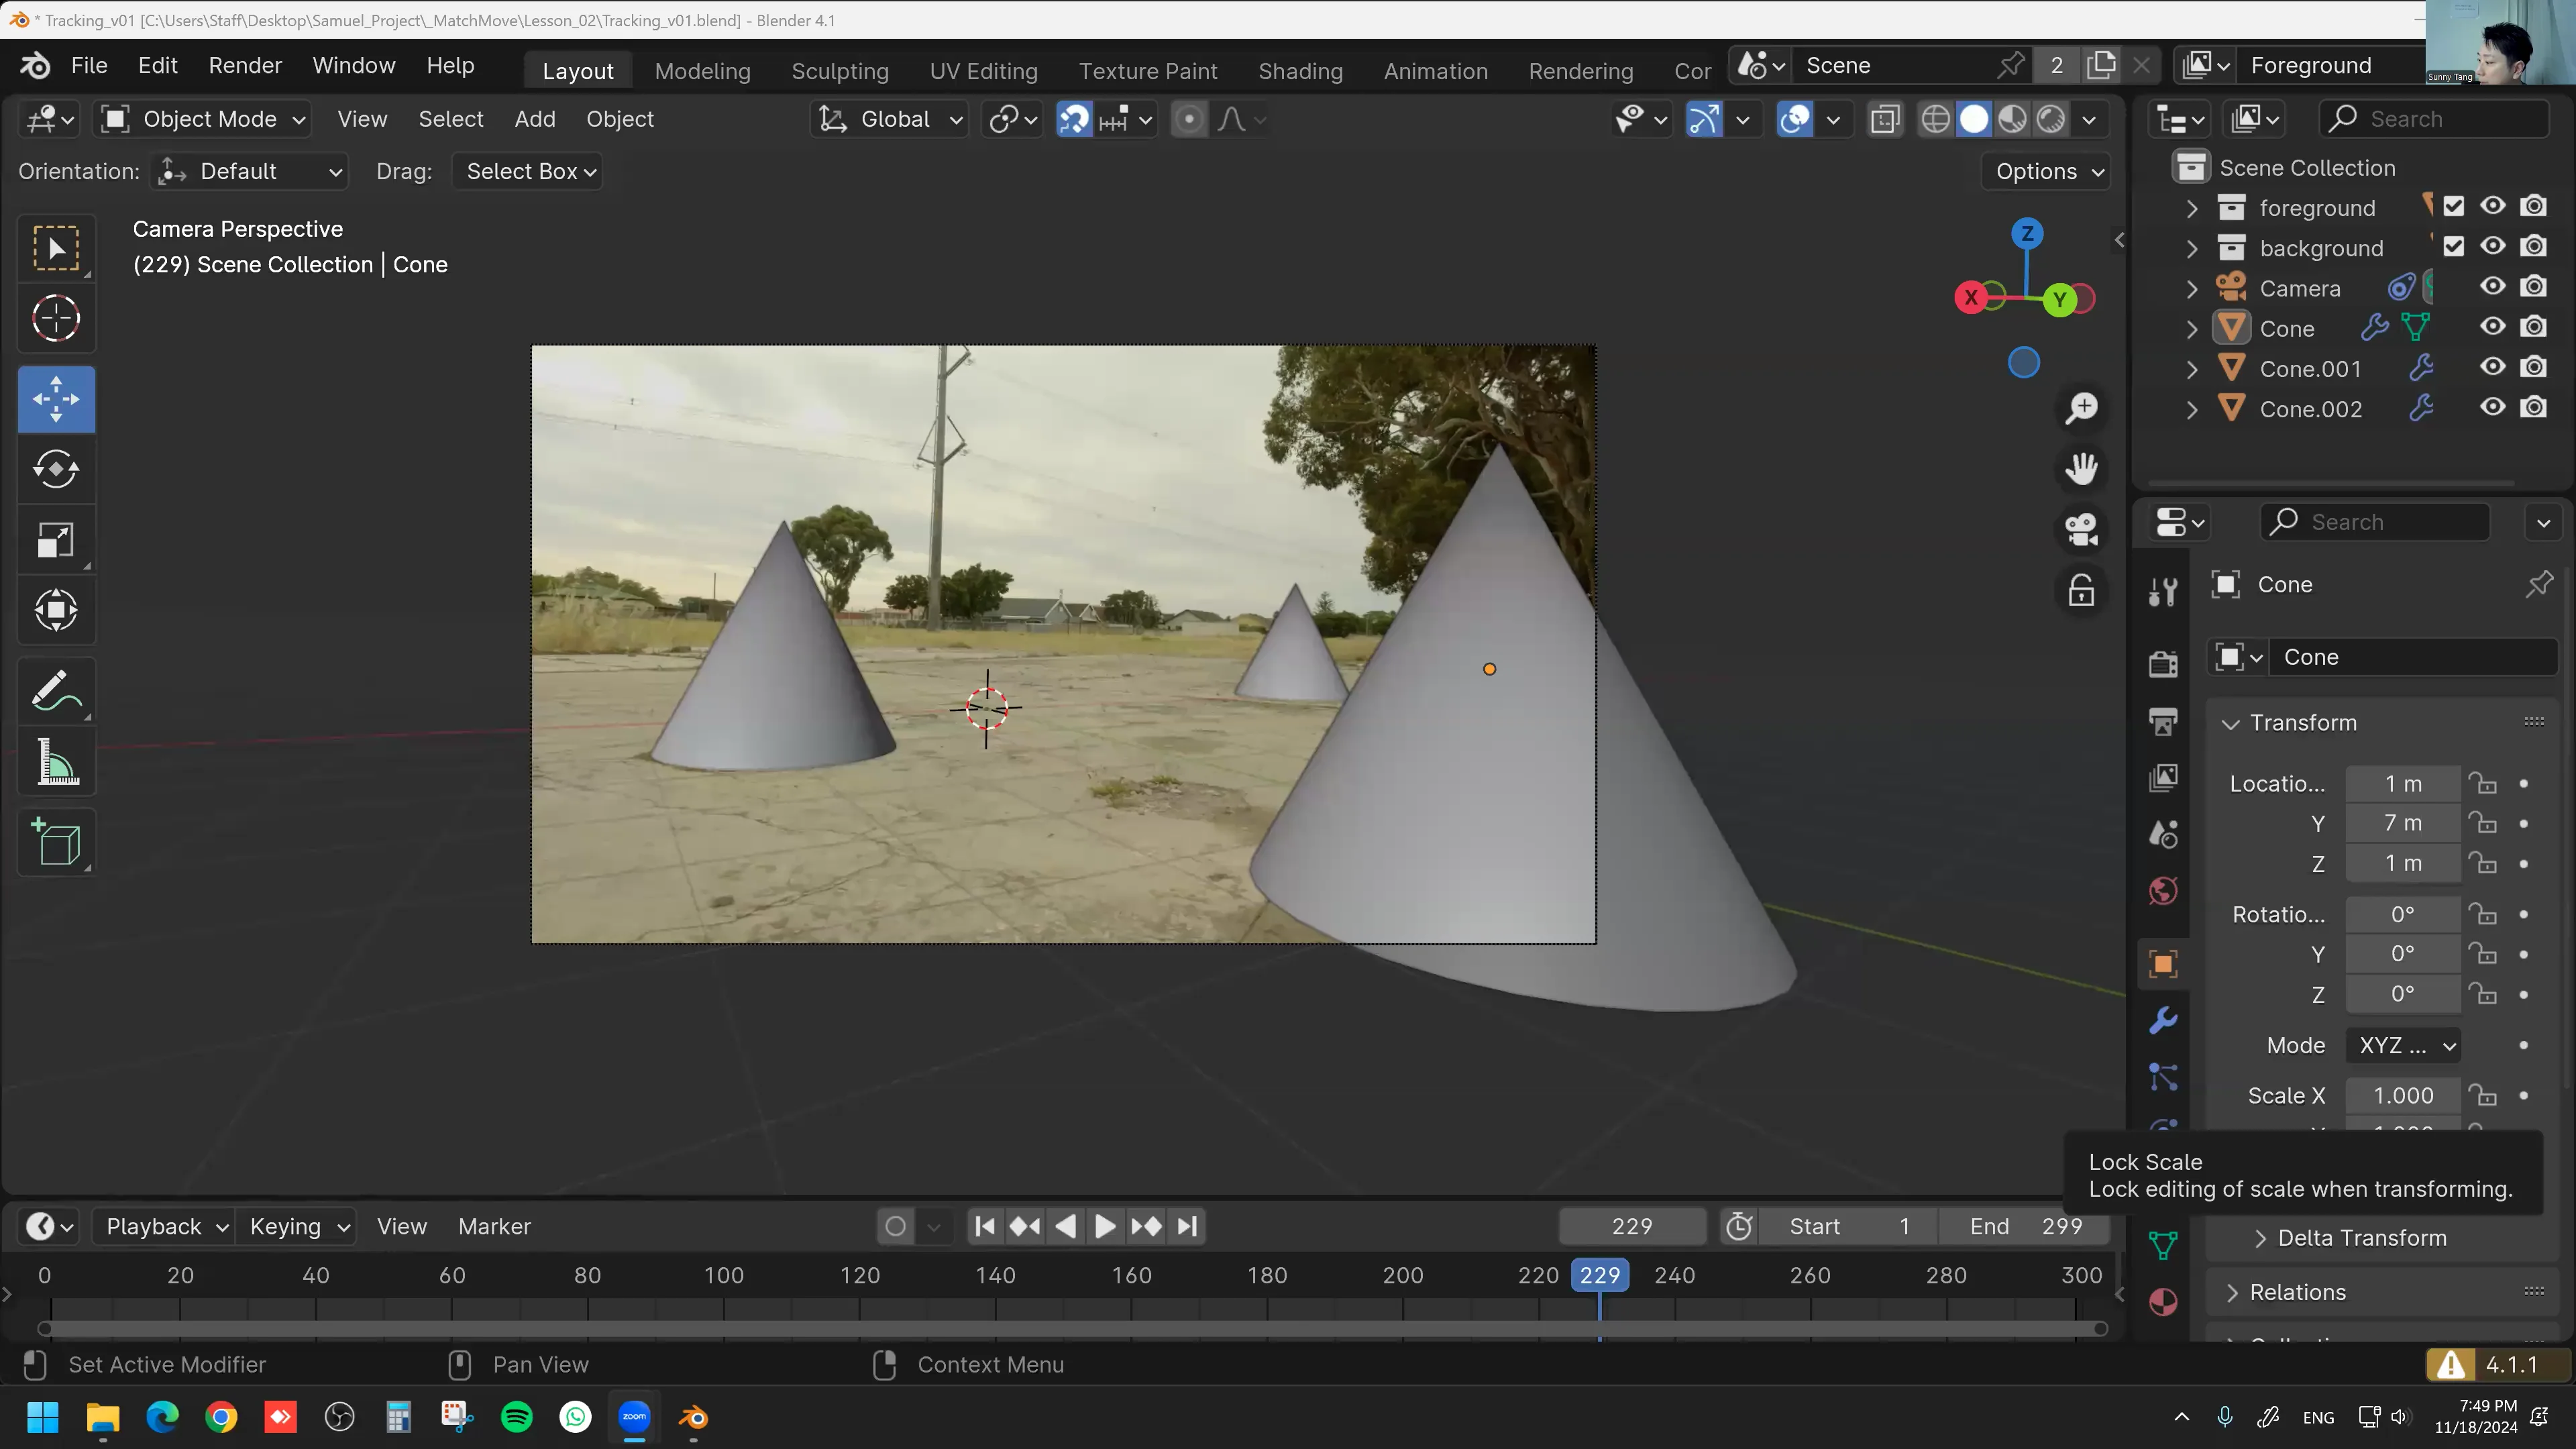Select the Rotate tool
Image resolution: width=2576 pixels, height=1449 pixels.
click(x=56, y=469)
